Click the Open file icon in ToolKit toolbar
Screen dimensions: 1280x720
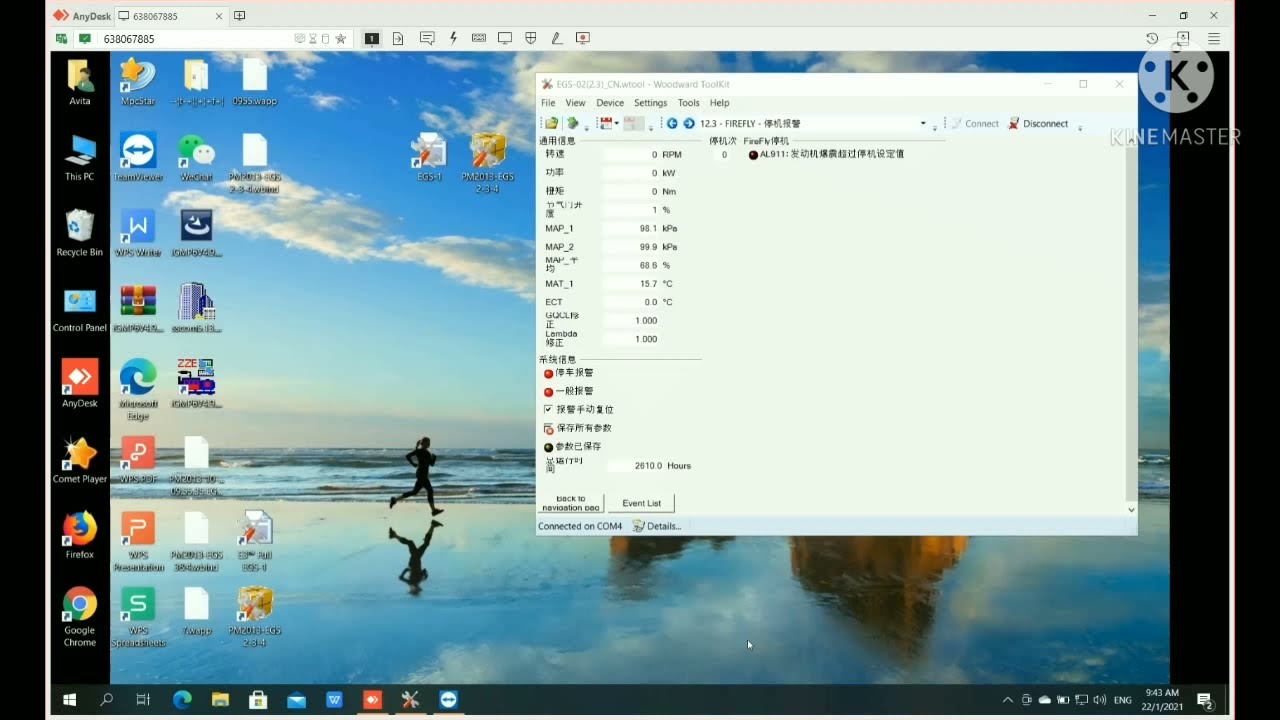[x=551, y=123]
